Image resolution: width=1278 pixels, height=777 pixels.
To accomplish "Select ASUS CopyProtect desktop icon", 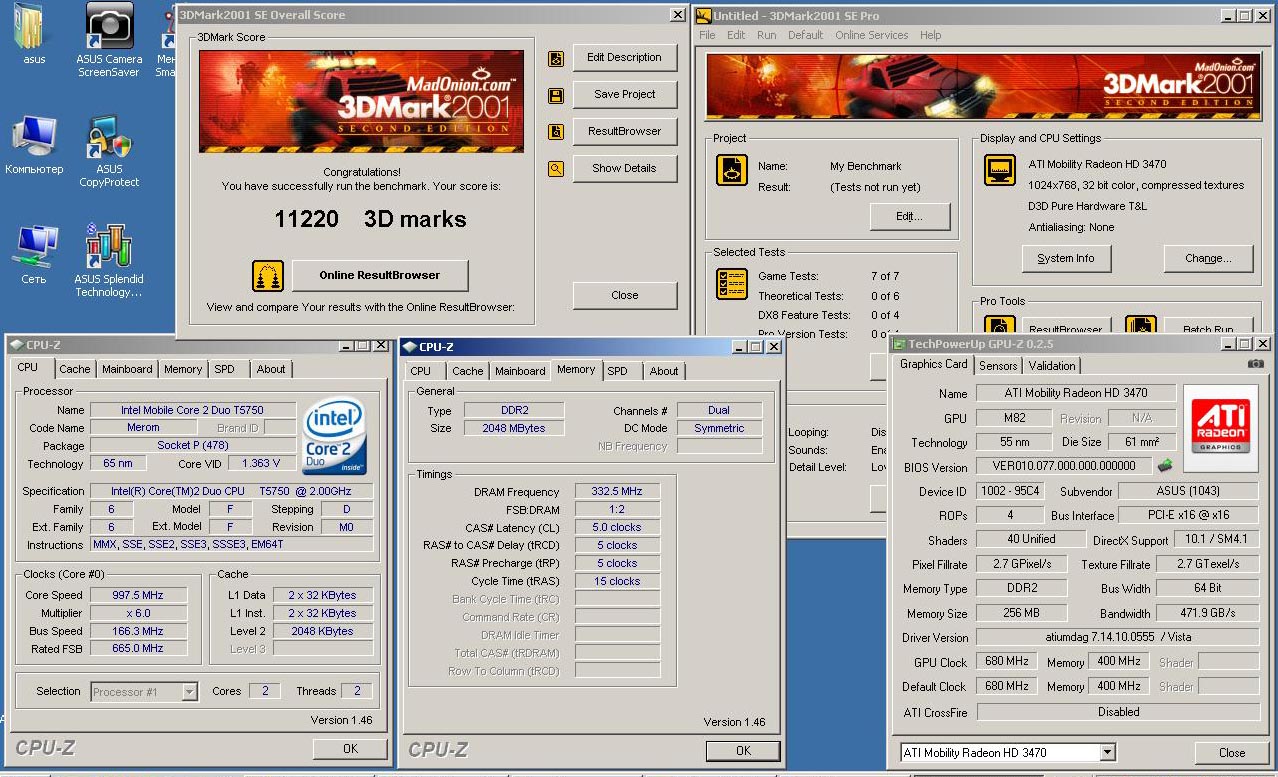I will [109, 152].
